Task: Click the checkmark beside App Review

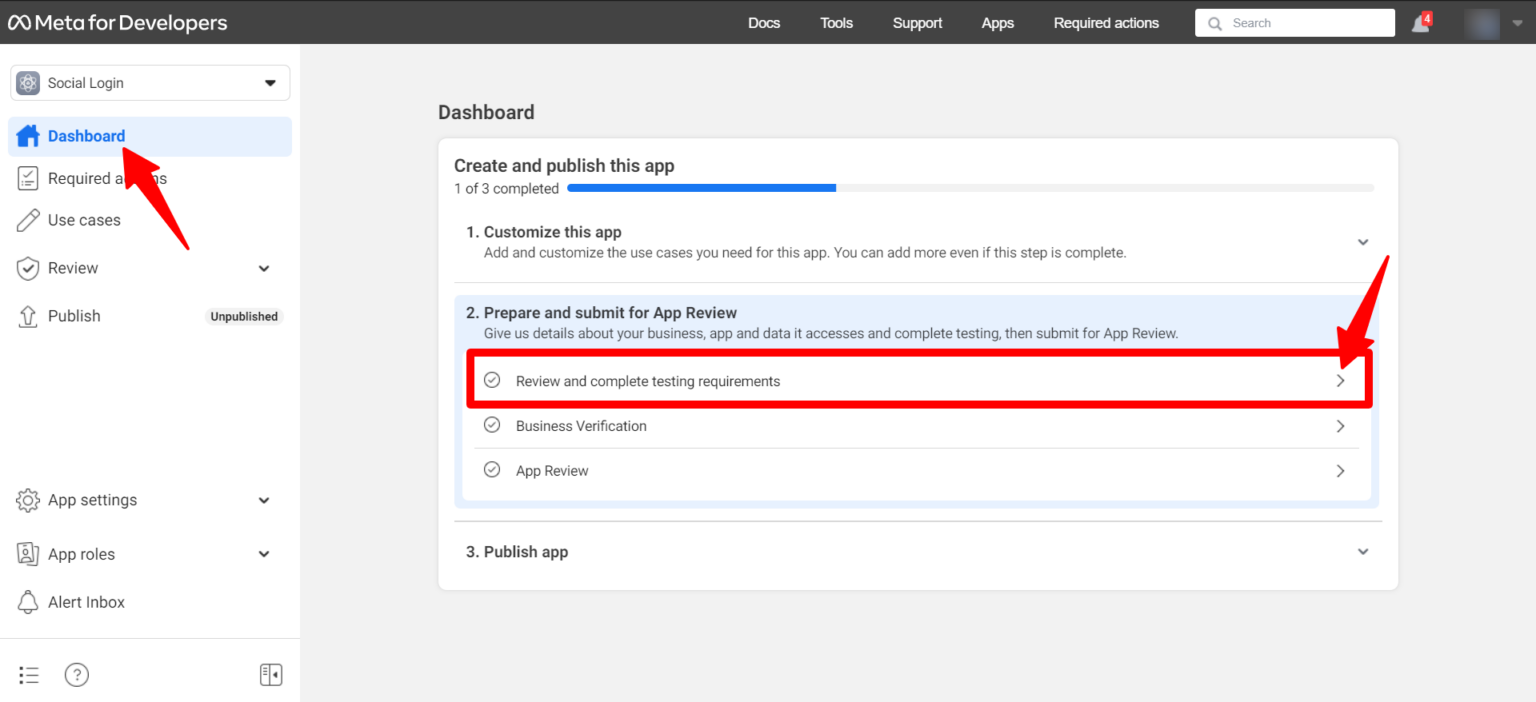Action: coord(491,470)
